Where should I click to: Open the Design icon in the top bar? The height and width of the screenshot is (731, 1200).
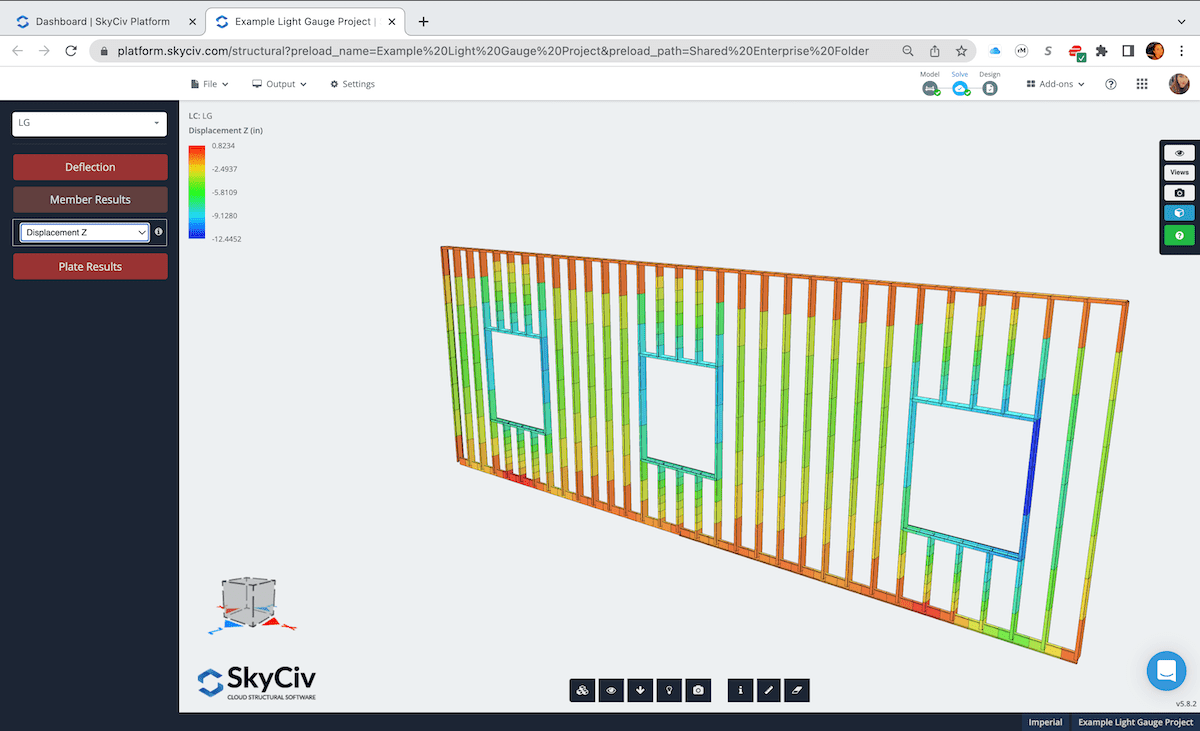989,88
